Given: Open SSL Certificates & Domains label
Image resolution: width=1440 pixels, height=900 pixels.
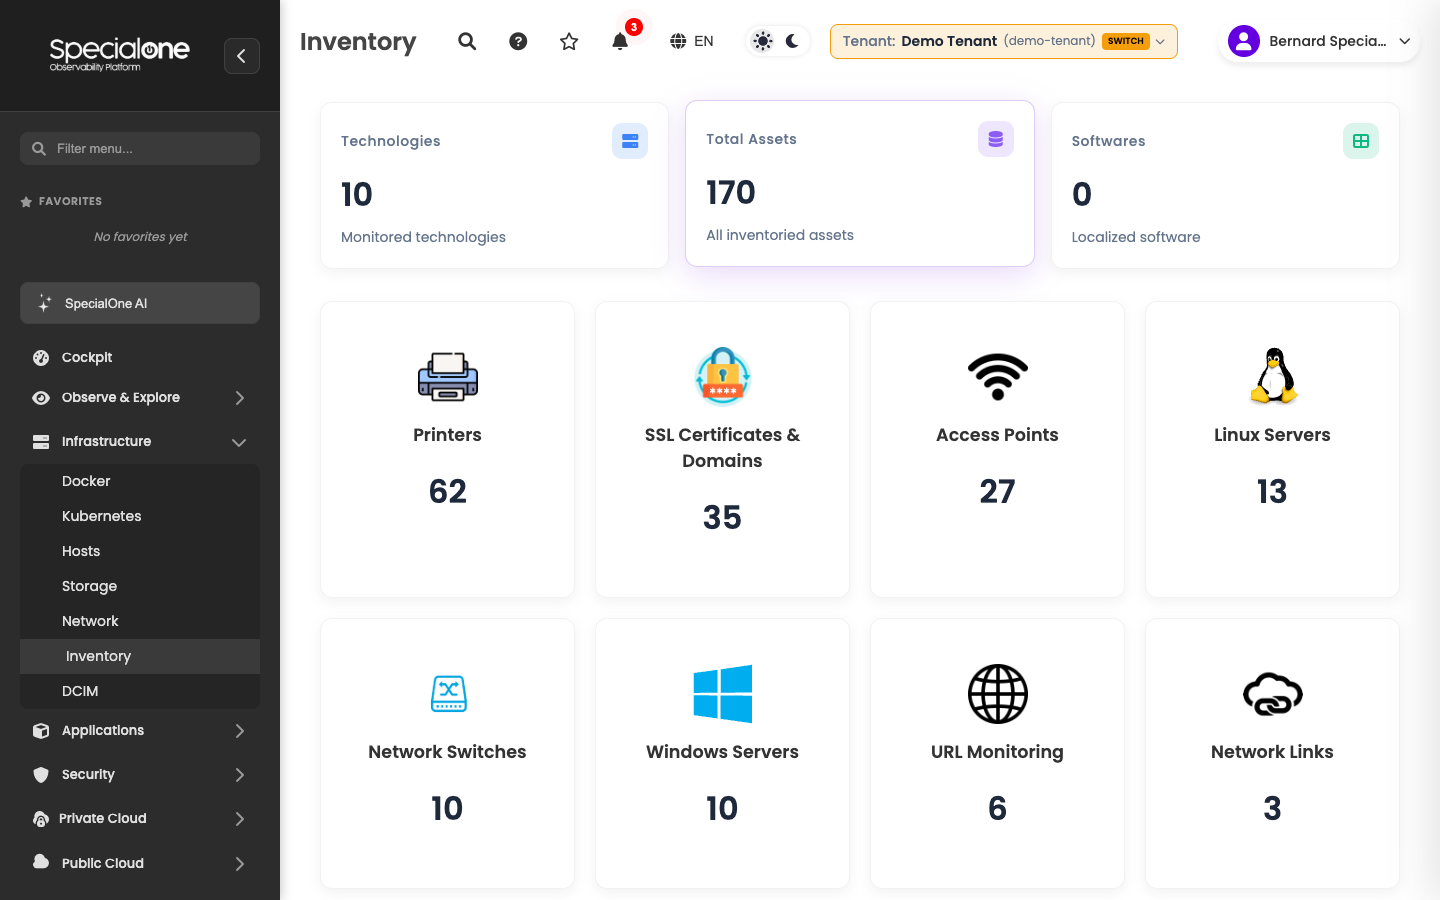Looking at the screenshot, I should (722, 448).
